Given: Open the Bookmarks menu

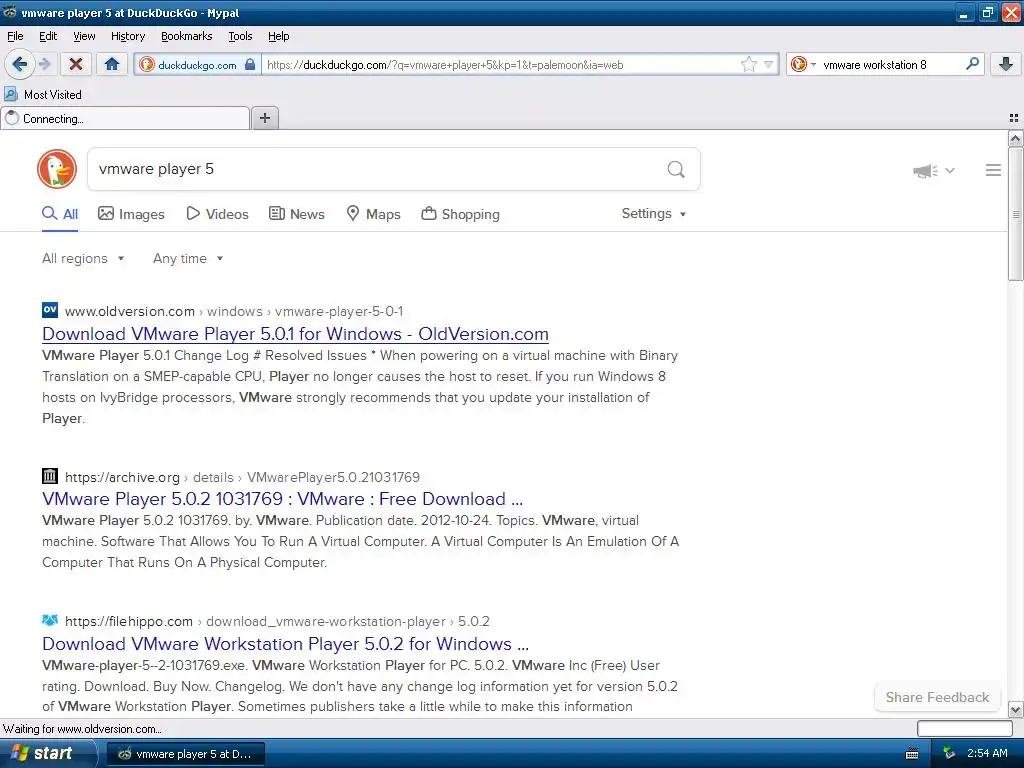Looking at the screenshot, I should pyautogui.click(x=187, y=36).
